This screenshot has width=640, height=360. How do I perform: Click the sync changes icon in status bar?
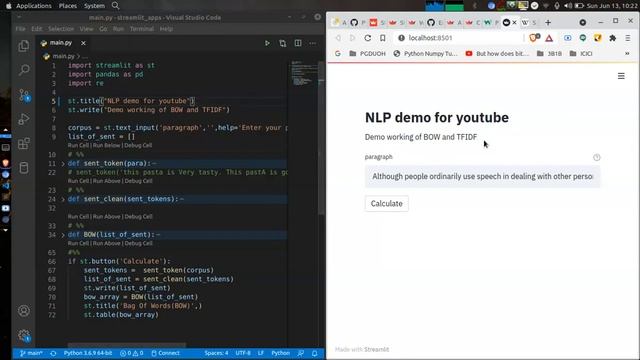pos(53,353)
